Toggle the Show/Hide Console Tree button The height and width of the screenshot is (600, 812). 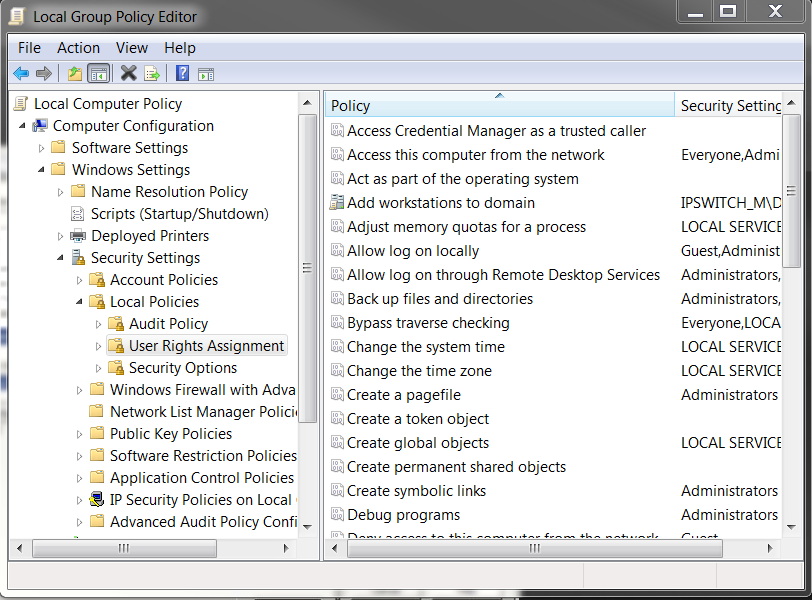pos(99,74)
